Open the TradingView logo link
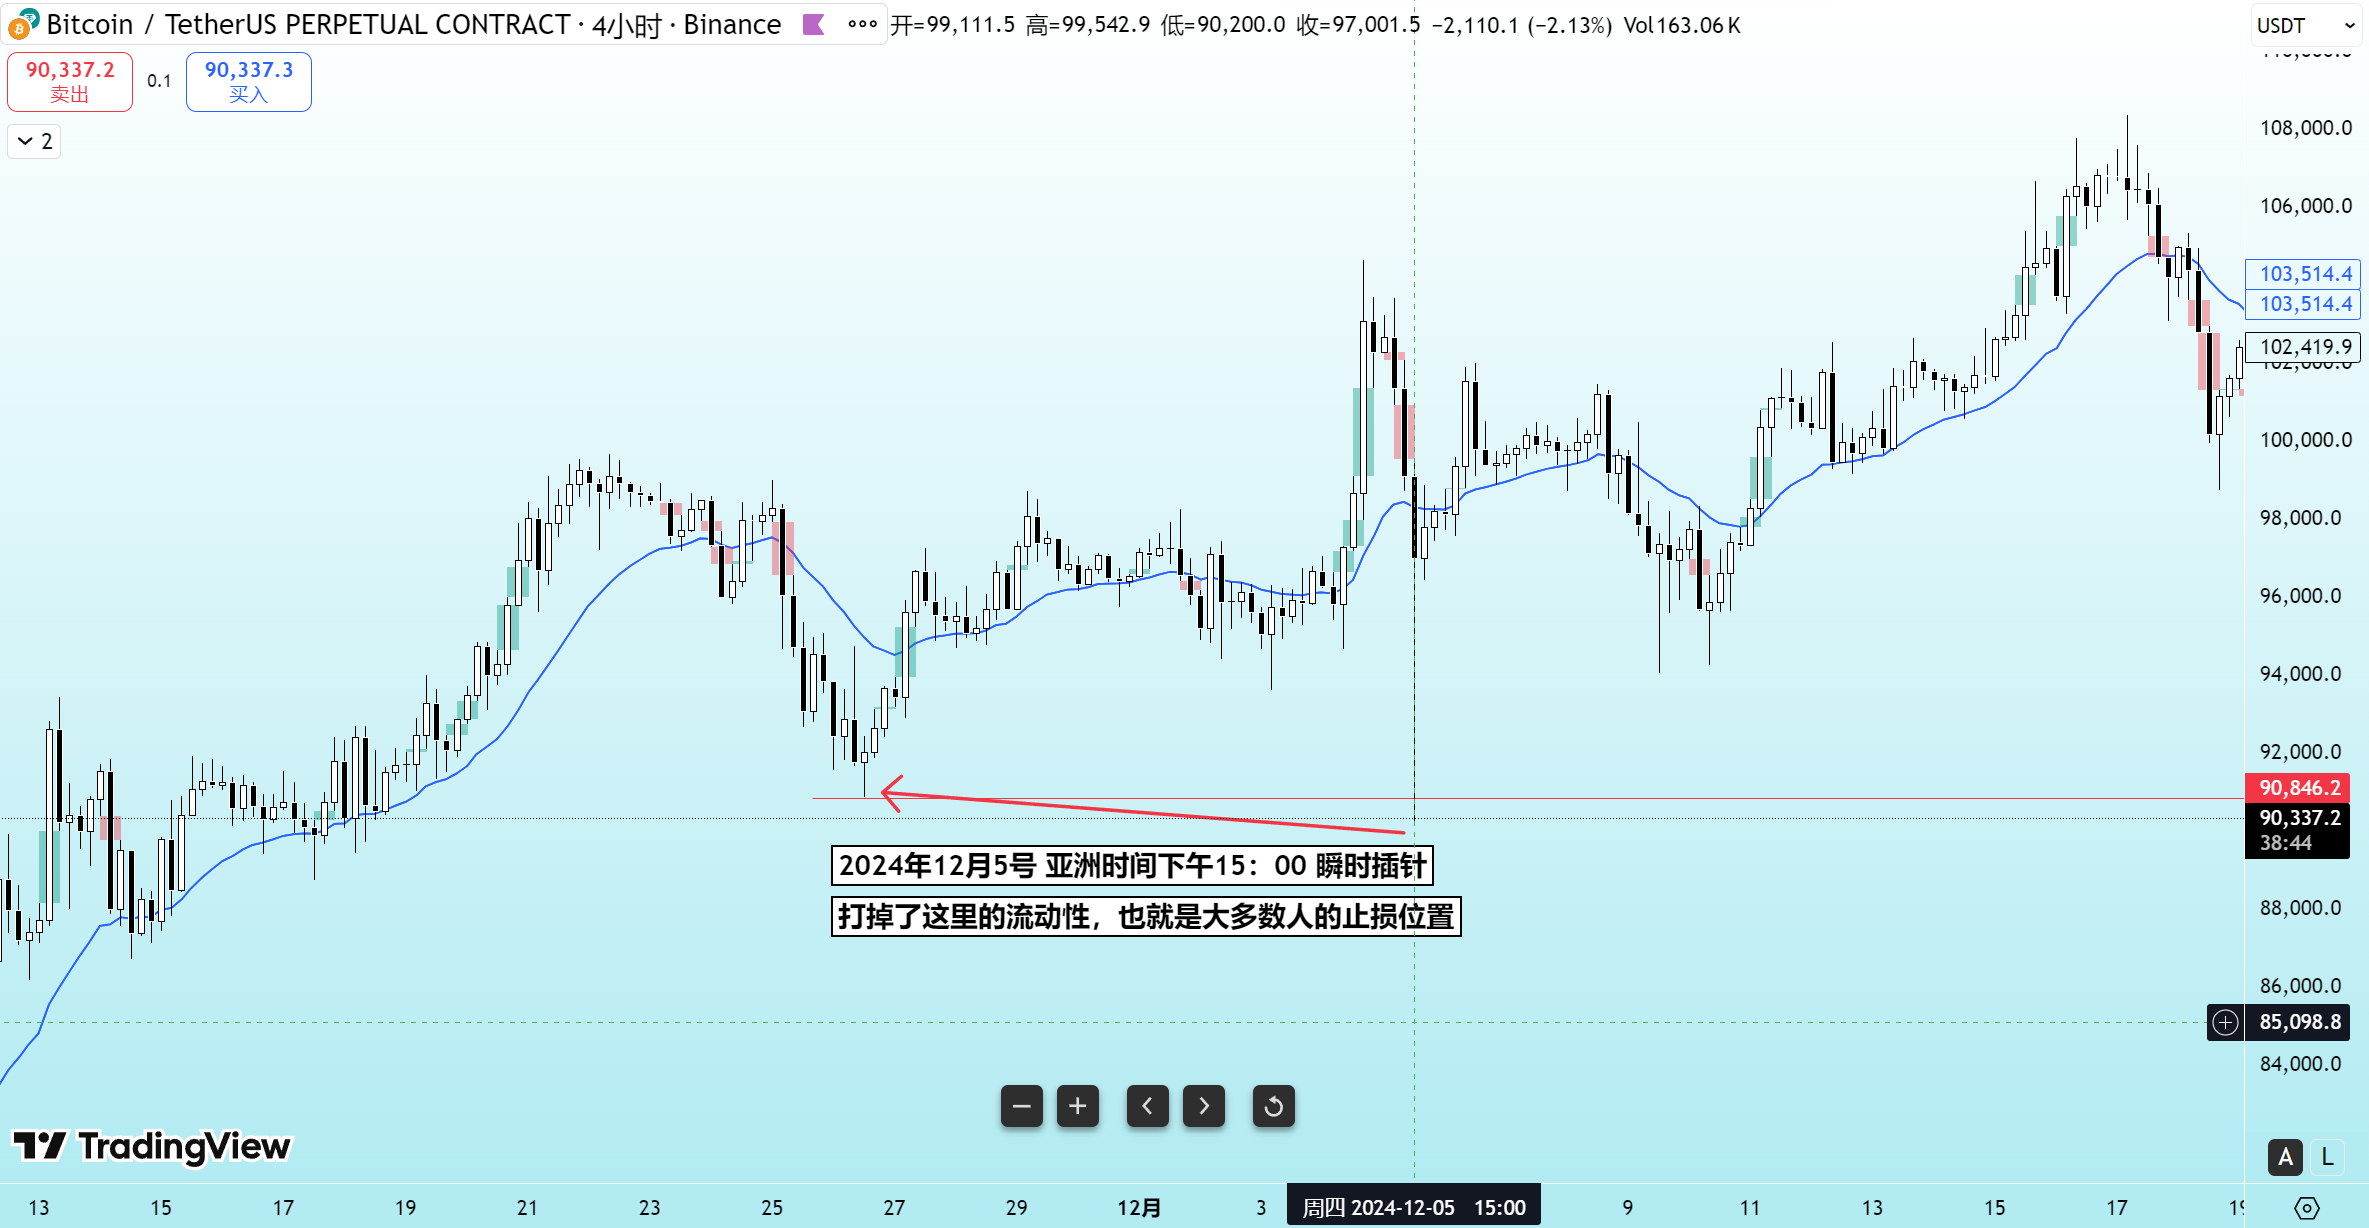This screenshot has width=2369, height=1228. tap(151, 1146)
